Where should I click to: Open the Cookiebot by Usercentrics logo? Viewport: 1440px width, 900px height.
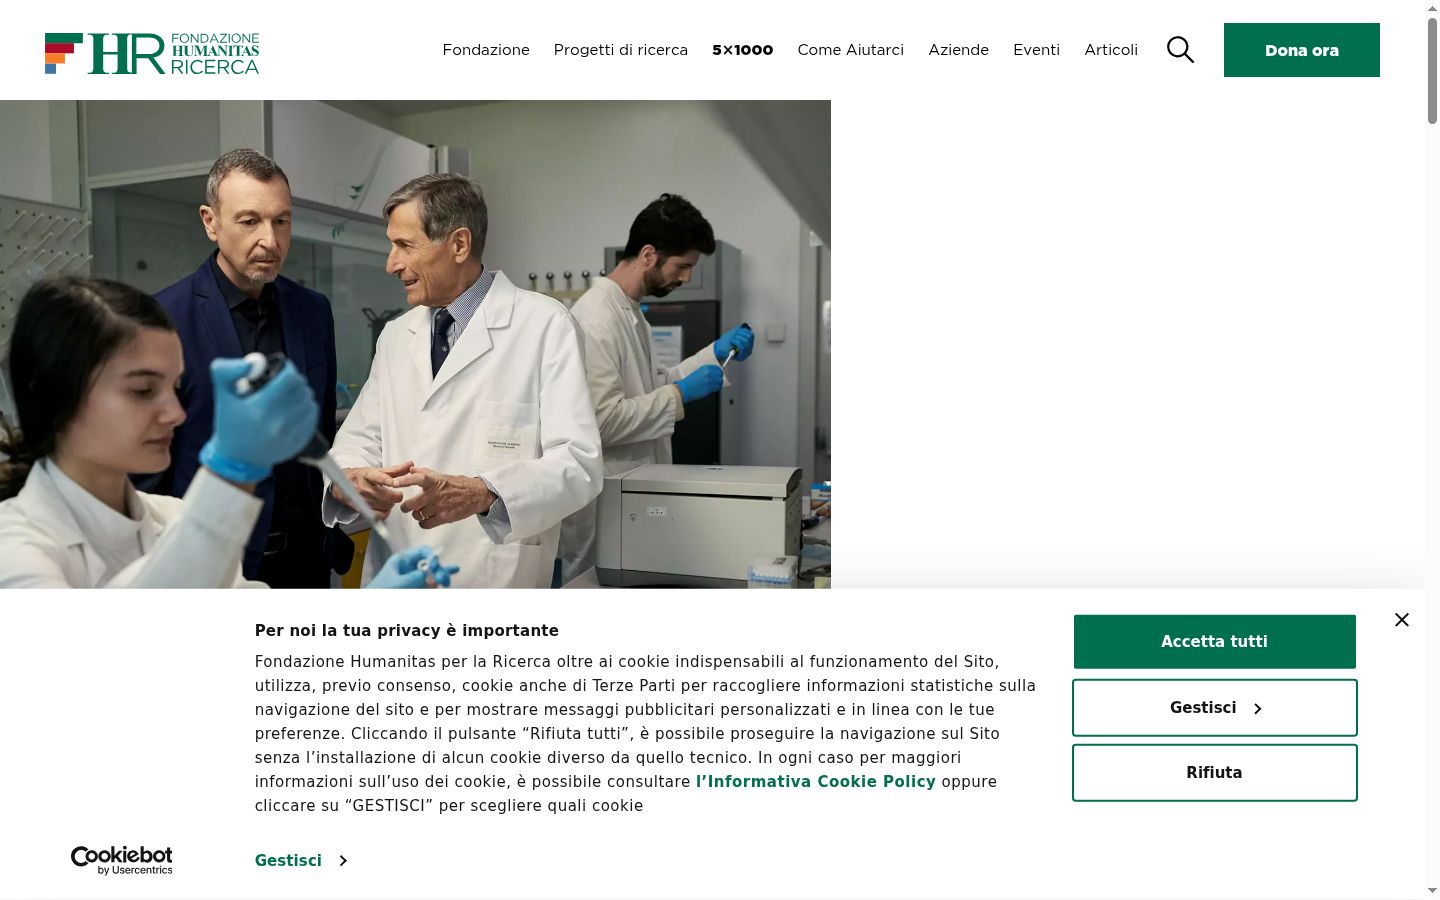(122, 860)
